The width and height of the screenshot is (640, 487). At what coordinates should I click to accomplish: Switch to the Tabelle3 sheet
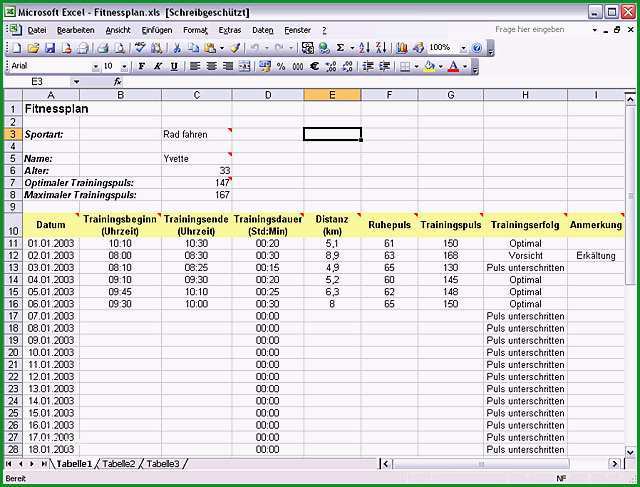coord(163,464)
